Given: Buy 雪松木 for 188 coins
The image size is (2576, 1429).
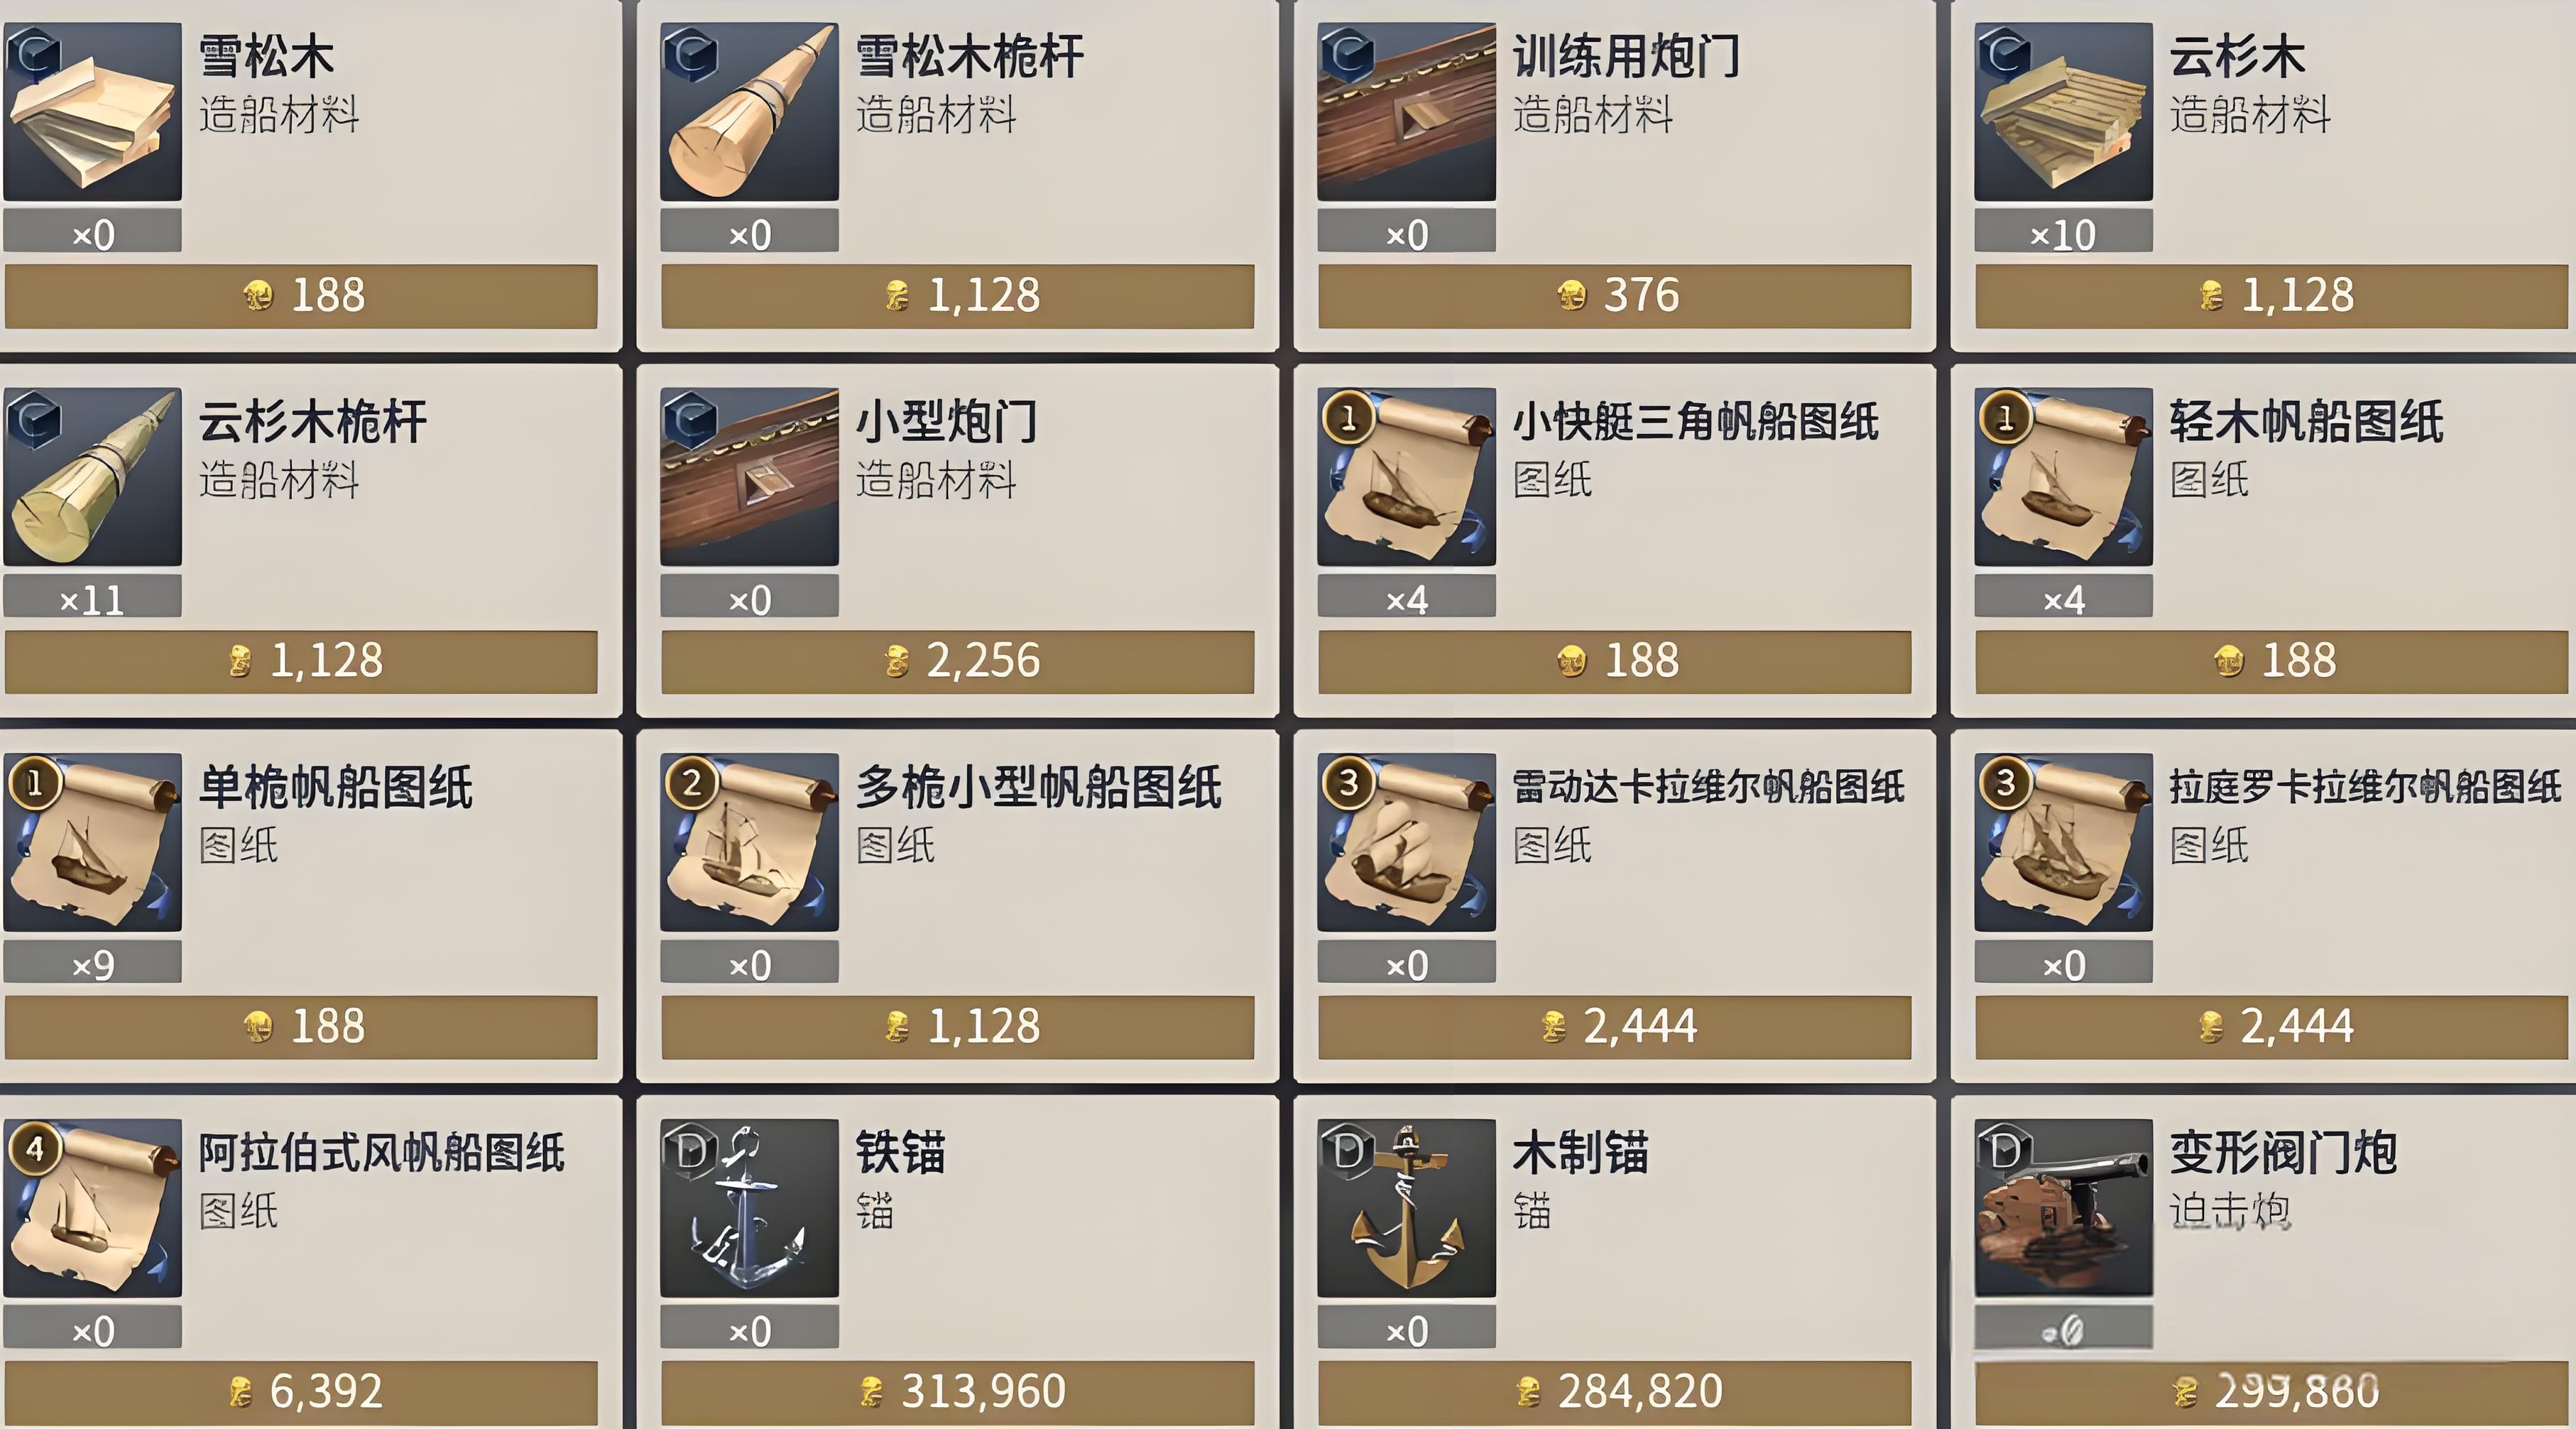Looking at the screenshot, I should (301, 296).
